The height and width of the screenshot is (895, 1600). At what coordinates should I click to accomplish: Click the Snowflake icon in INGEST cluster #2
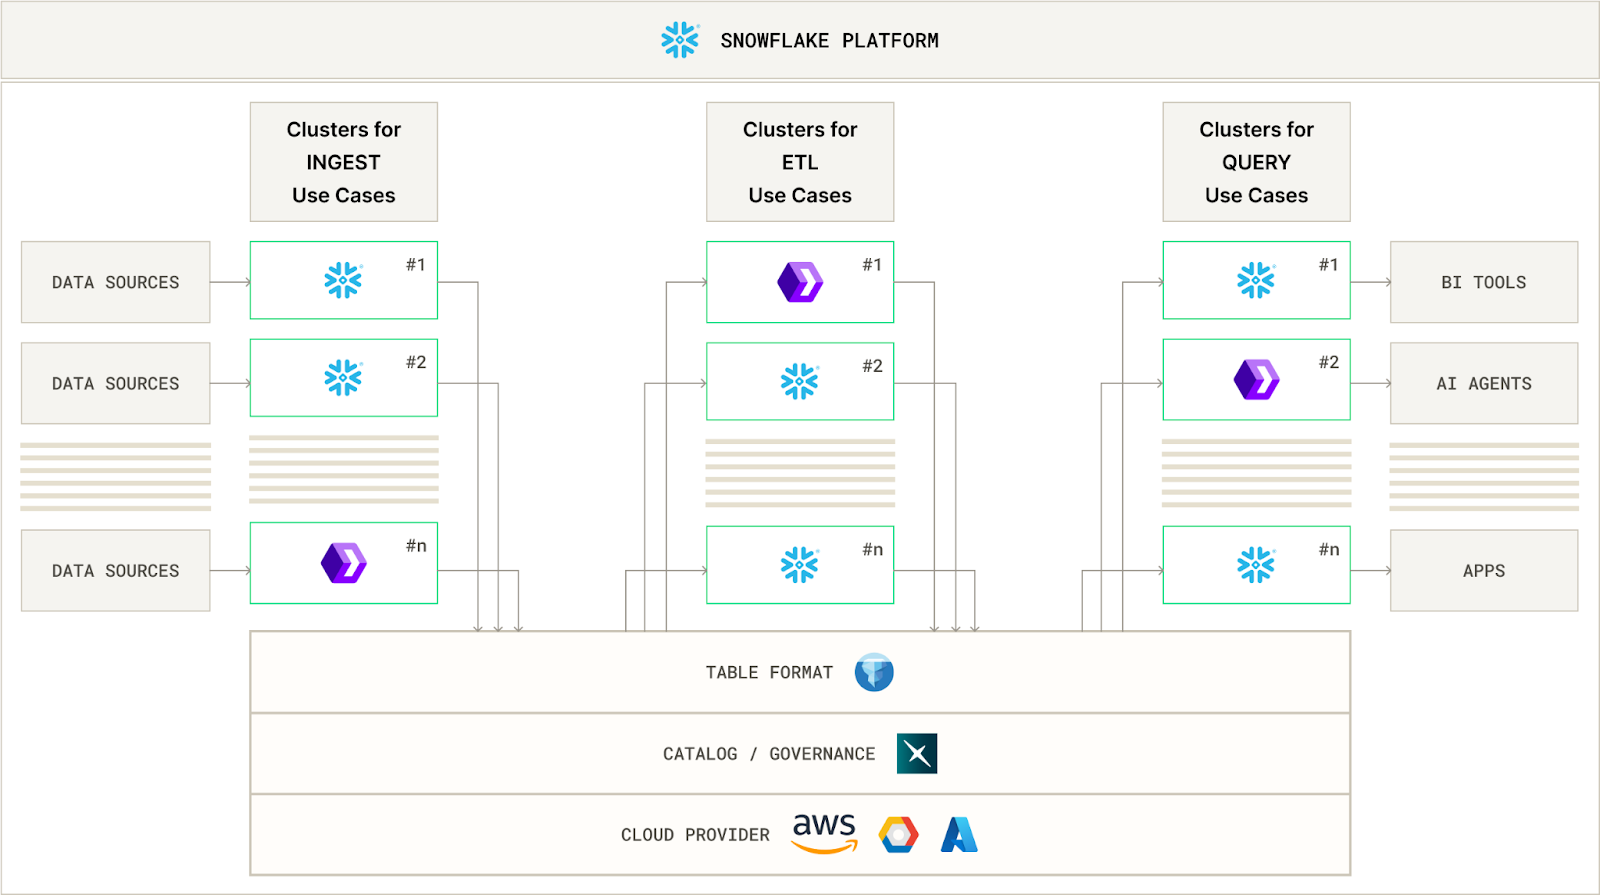tap(343, 378)
